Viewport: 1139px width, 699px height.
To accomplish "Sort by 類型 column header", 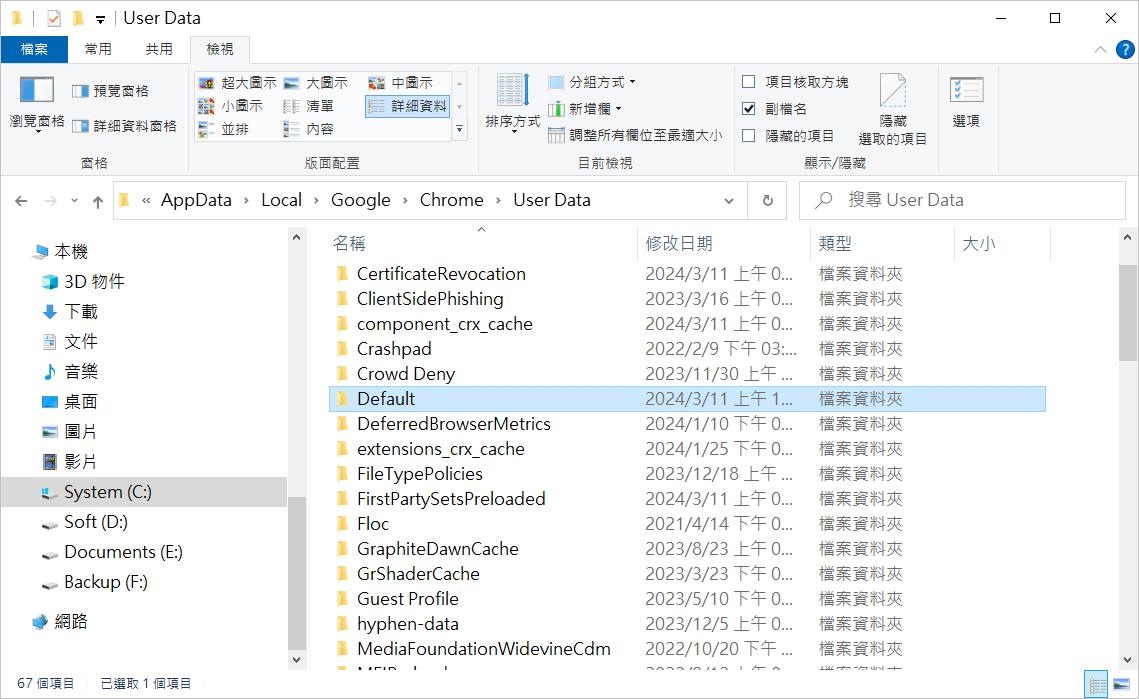I will pyautogui.click(x=883, y=243).
